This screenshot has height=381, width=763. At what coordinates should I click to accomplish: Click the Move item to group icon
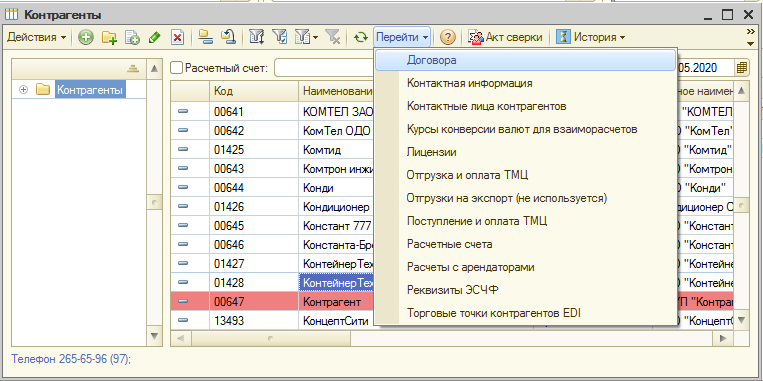pos(229,37)
